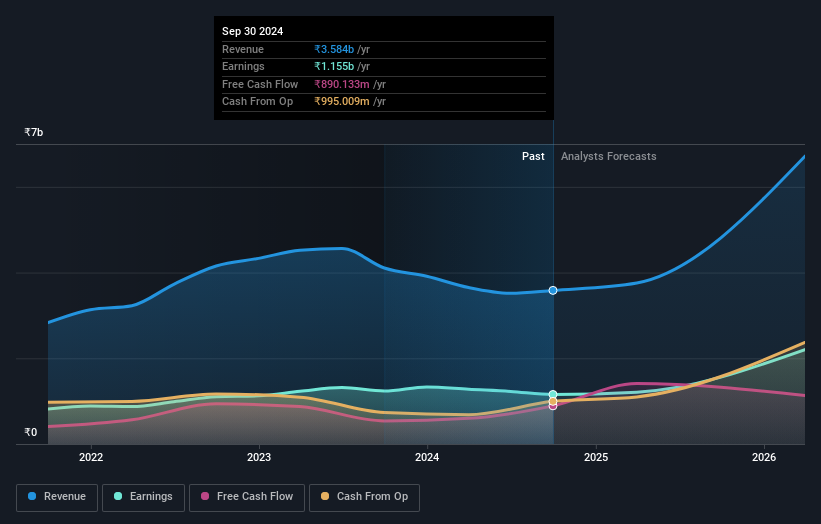Click the ₹995.009m cash from op value
The width and height of the screenshot is (821, 524).
pos(342,102)
